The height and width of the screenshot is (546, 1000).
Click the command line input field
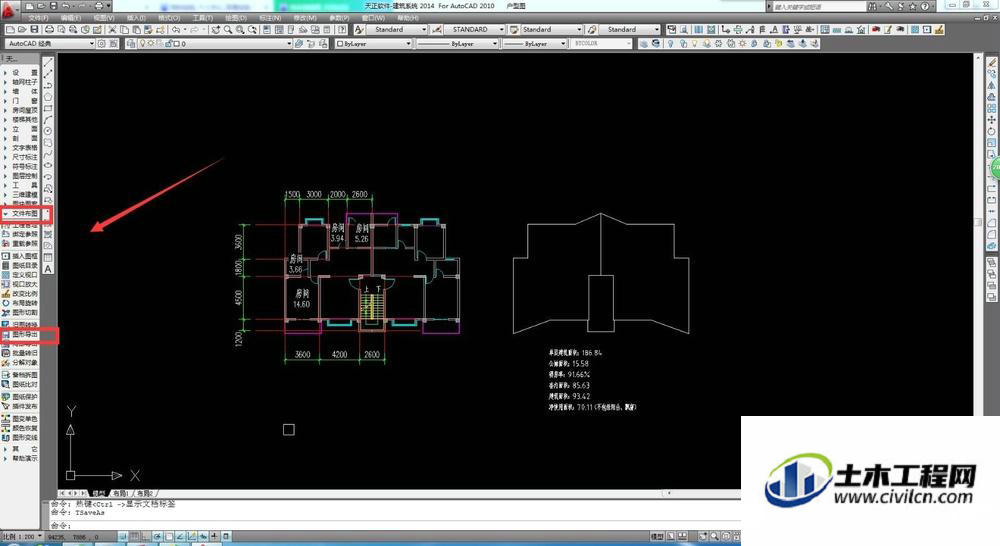(x=395, y=526)
